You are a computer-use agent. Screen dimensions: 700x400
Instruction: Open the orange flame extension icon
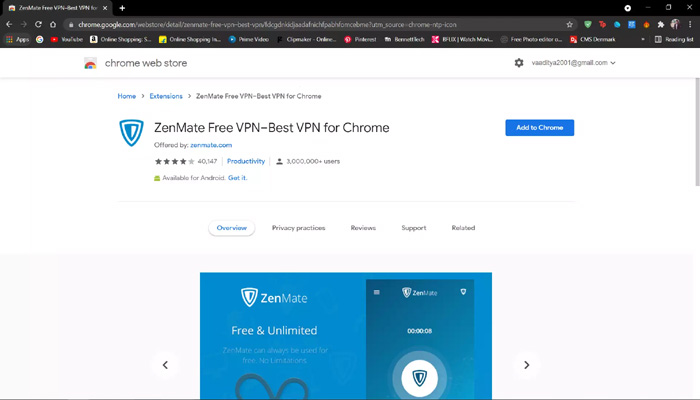(x=646, y=25)
